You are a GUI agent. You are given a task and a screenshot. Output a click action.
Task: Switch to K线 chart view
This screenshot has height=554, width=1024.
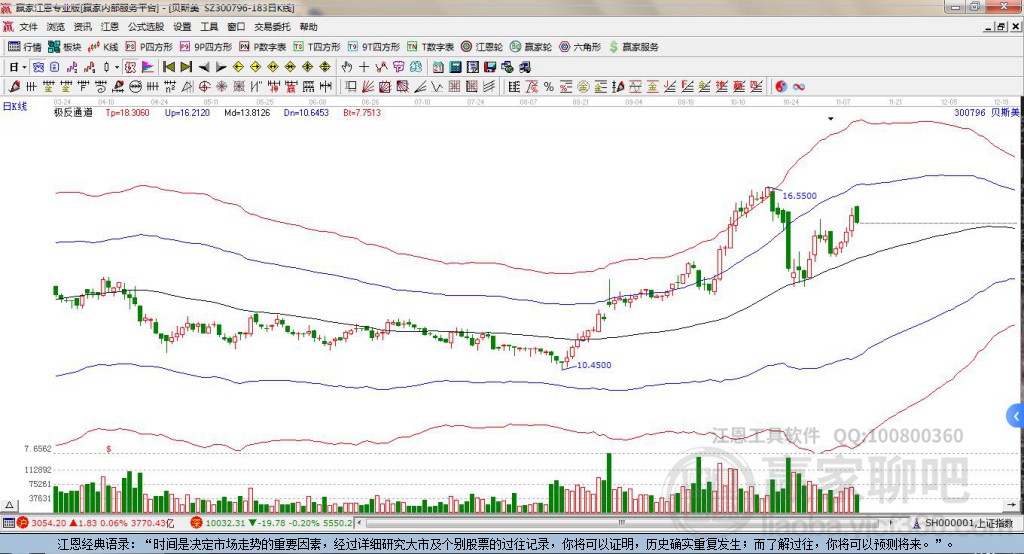(x=103, y=47)
